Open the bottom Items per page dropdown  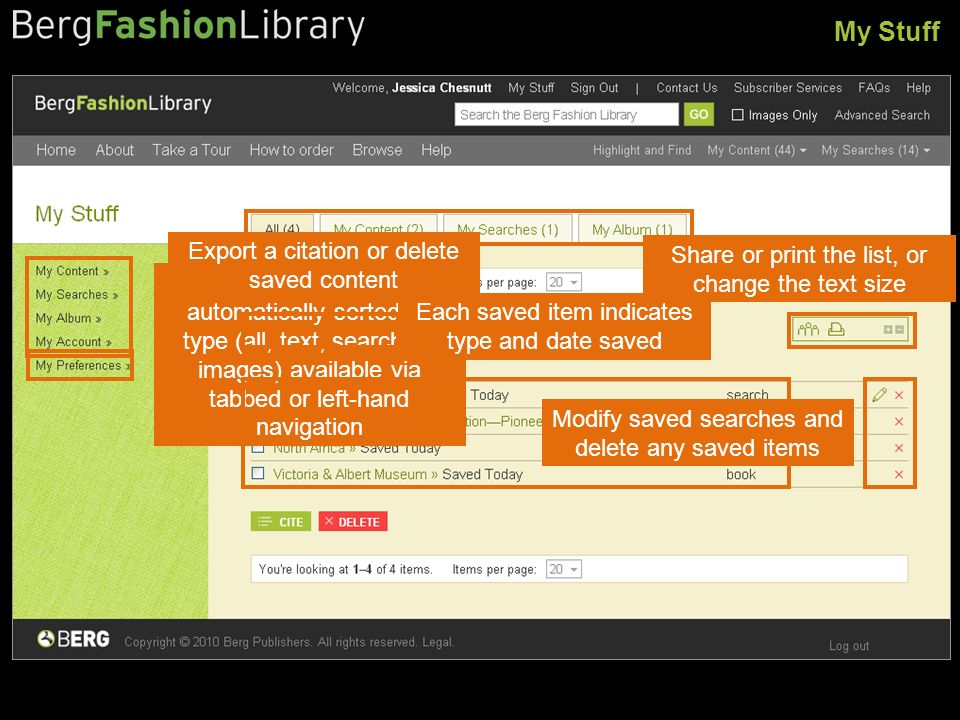pos(563,569)
